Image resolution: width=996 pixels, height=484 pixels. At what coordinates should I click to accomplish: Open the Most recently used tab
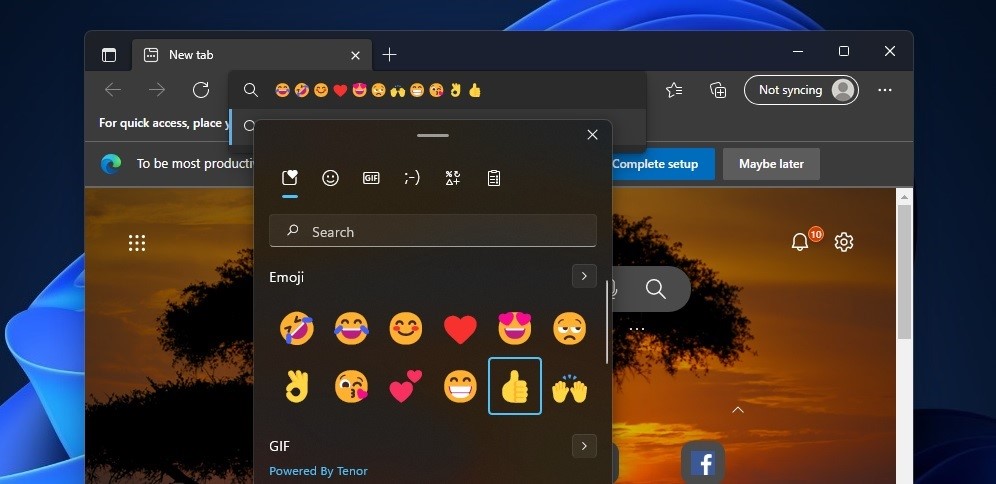click(x=290, y=178)
